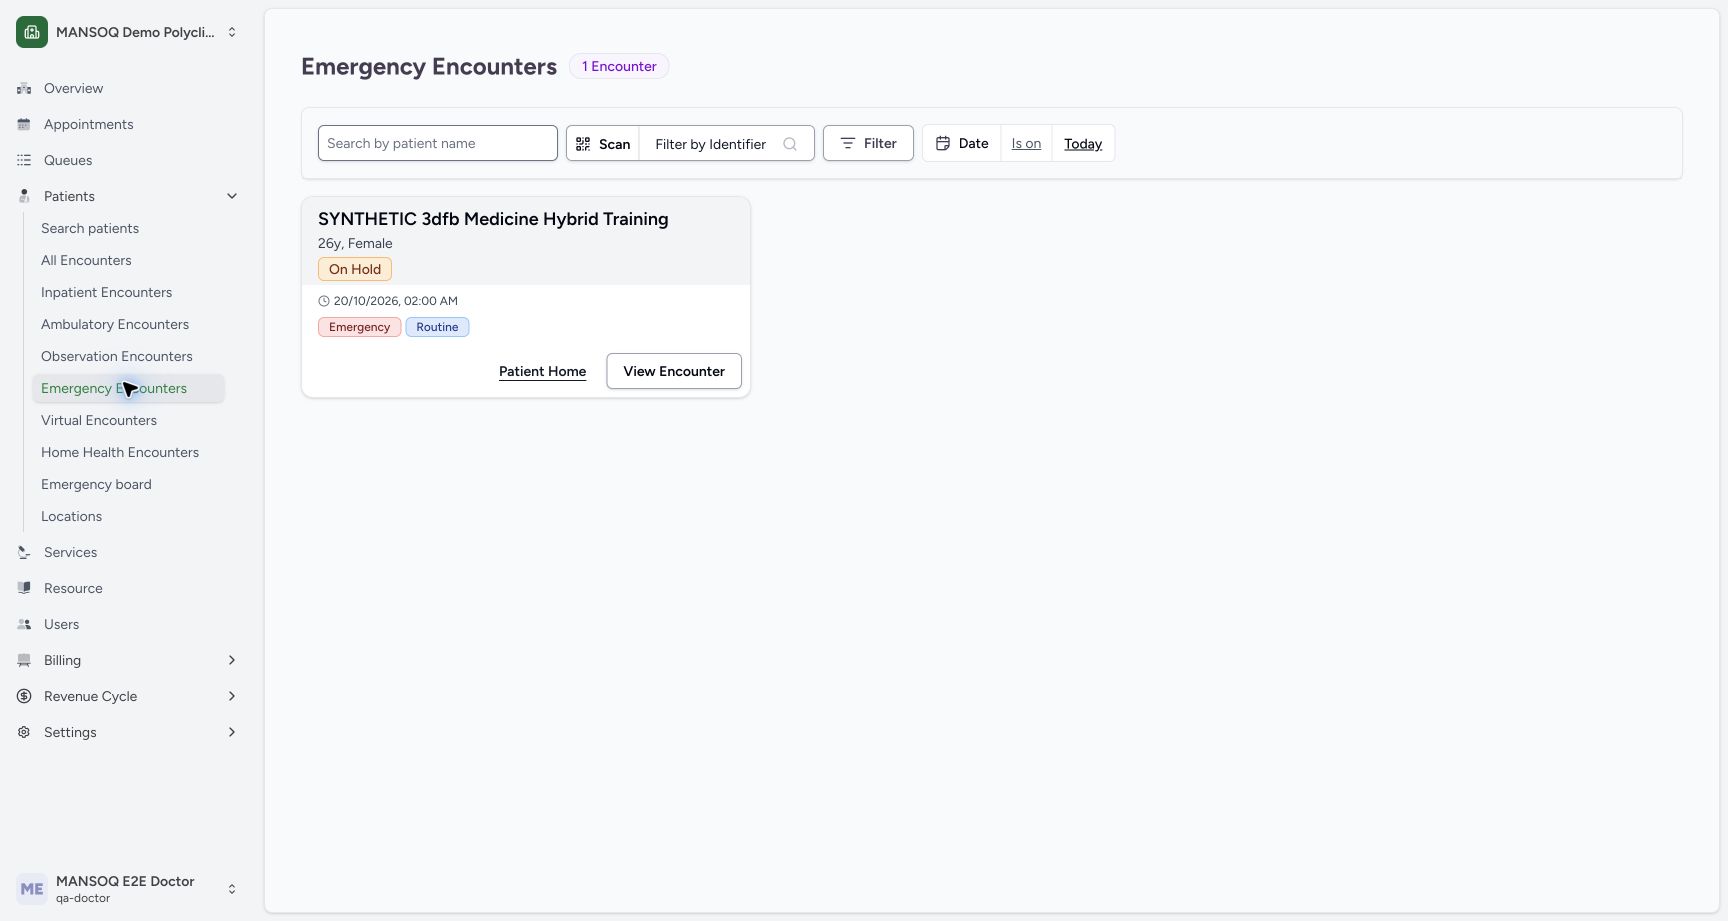Expand the Billing menu chevron
The height and width of the screenshot is (921, 1728).
tap(232, 660)
